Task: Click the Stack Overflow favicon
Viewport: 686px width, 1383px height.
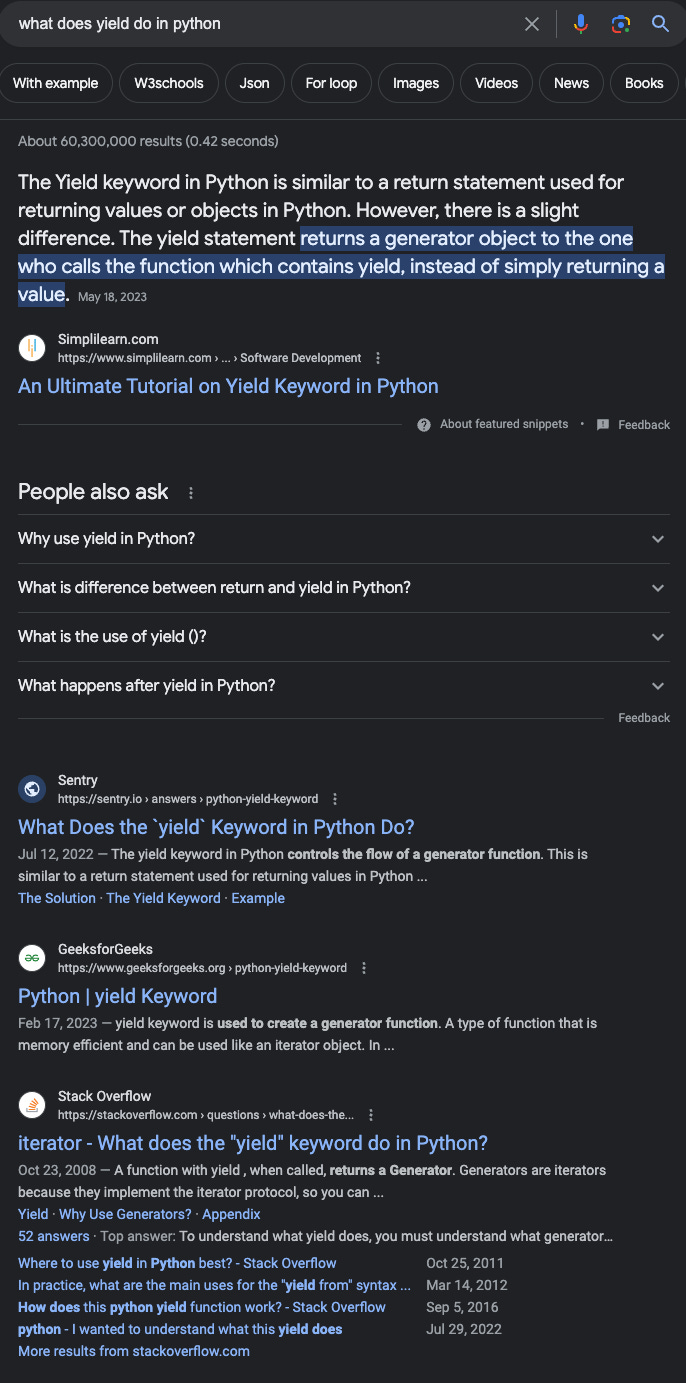Action: [x=31, y=1104]
